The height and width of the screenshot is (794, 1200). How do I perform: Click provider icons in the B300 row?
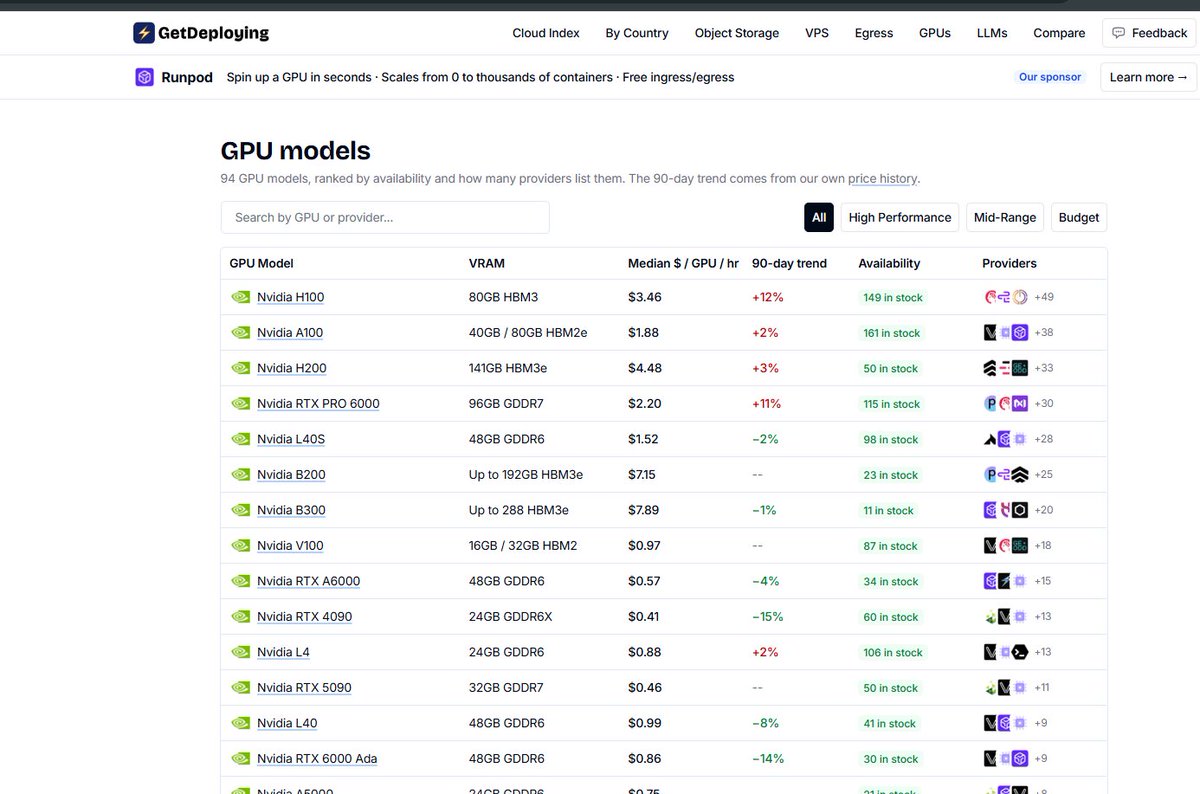(x=1006, y=510)
